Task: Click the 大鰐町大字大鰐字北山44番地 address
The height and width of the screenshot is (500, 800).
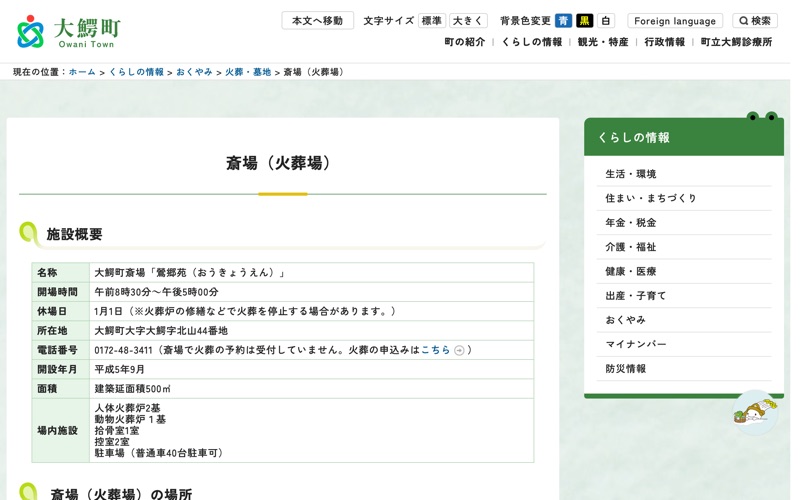Action: [x=161, y=331]
